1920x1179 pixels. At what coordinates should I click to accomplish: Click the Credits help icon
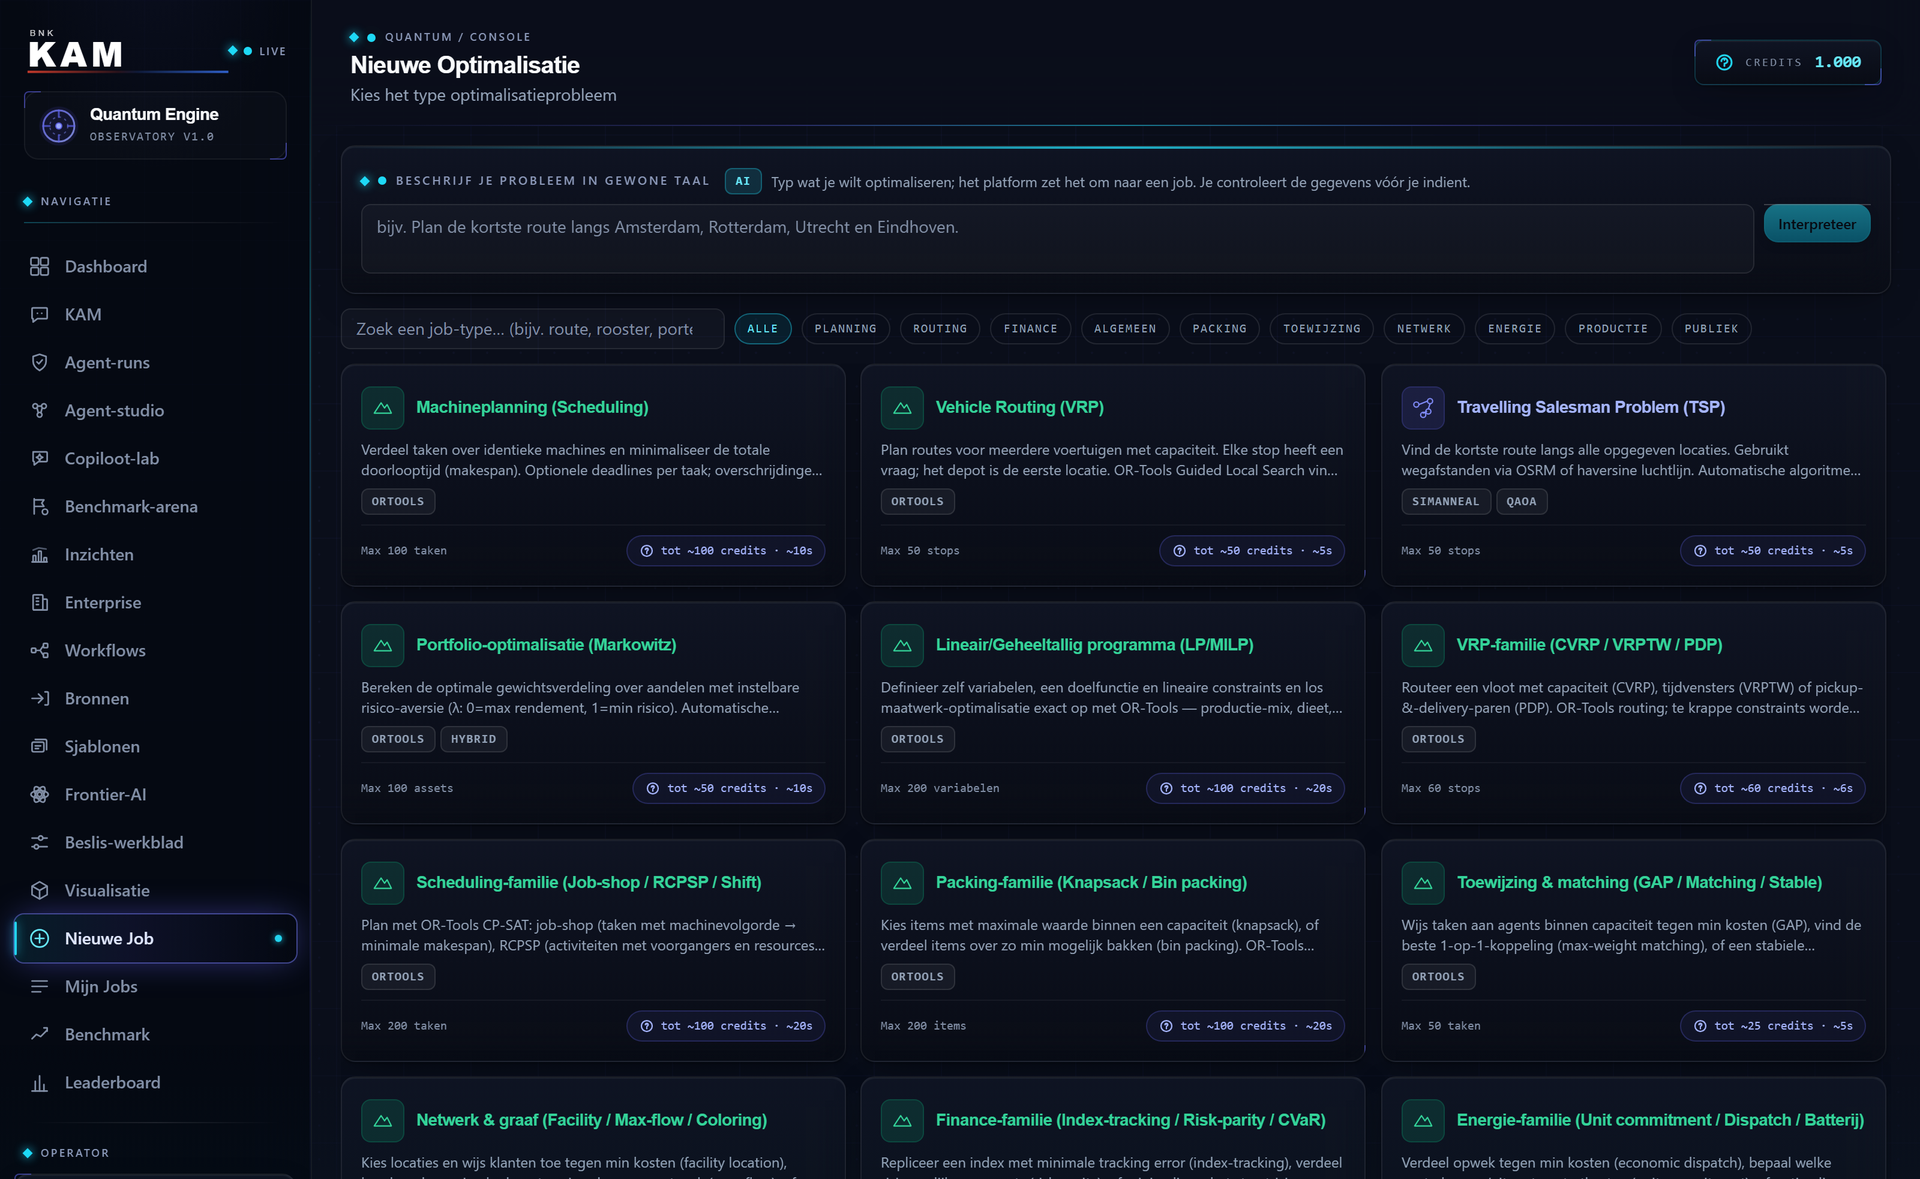coord(1724,62)
